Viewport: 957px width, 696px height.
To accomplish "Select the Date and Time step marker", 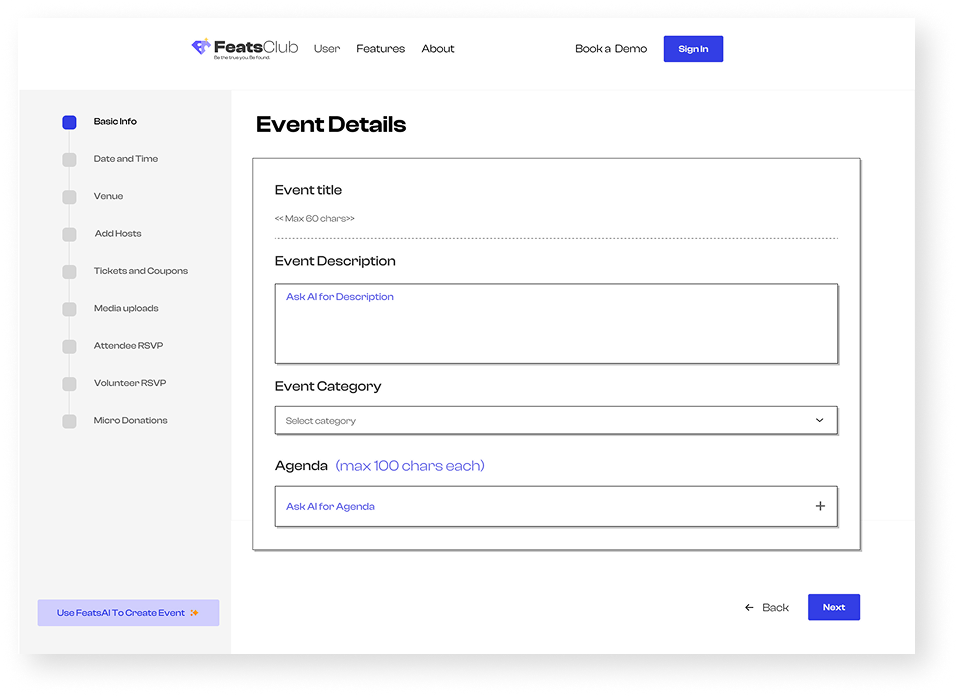I will 69,159.
